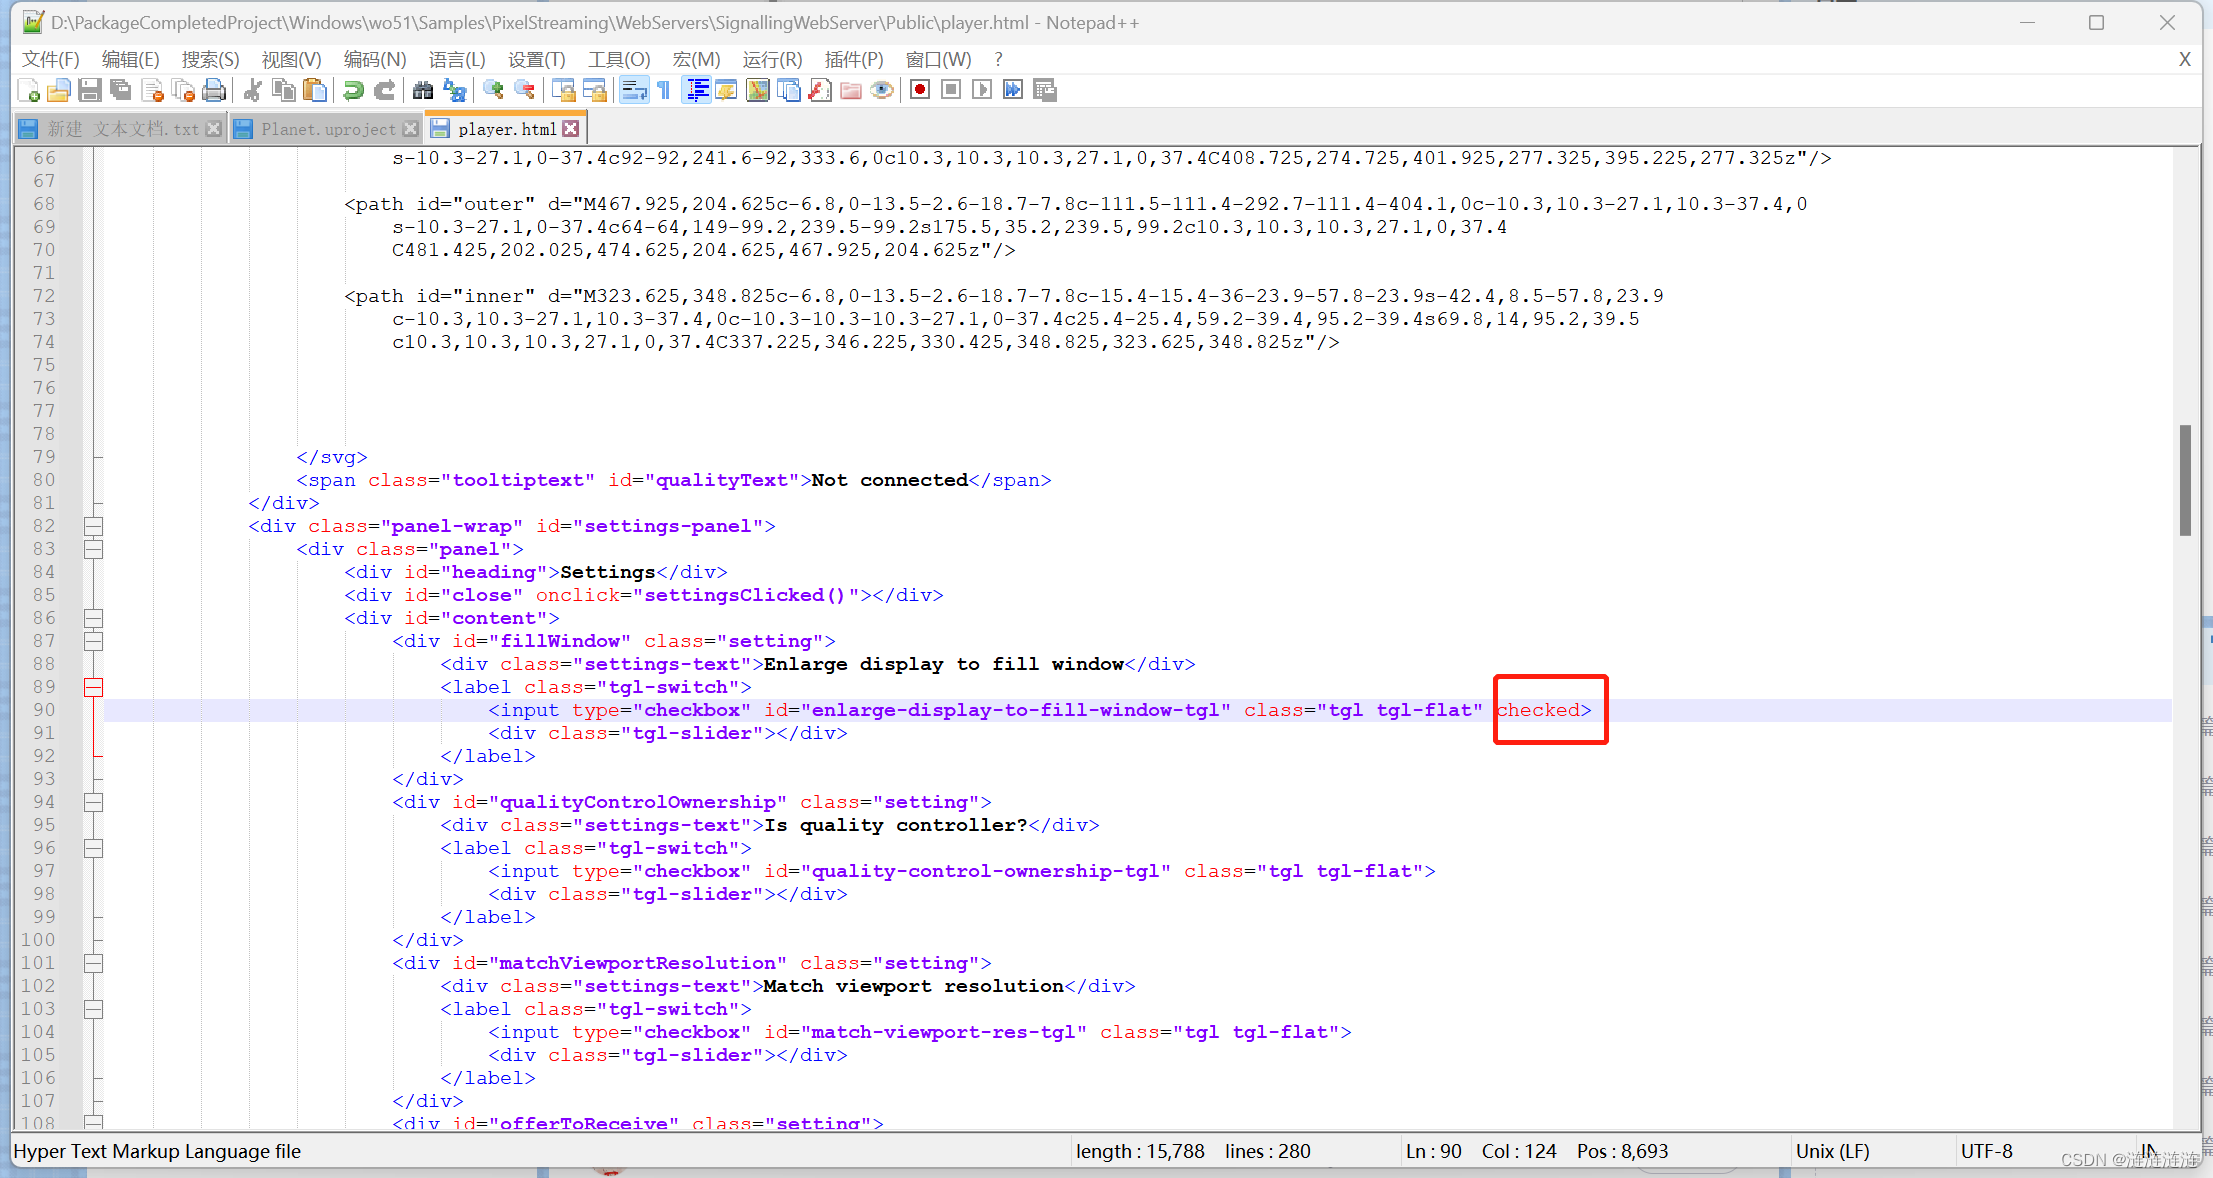Collapse fold at line 101 matchViewportResolution

click(x=94, y=963)
